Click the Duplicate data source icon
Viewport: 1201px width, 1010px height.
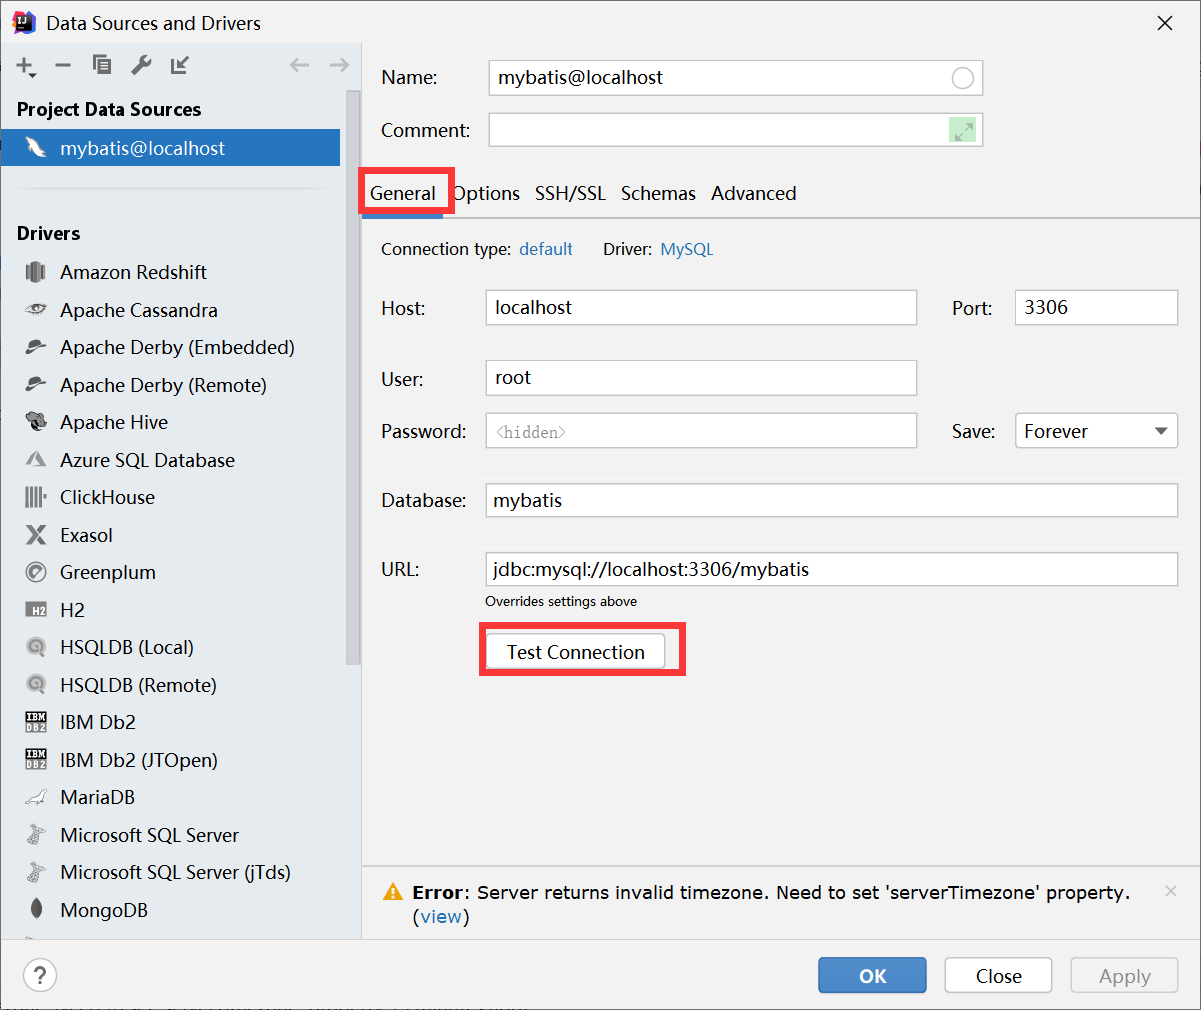coord(102,65)
